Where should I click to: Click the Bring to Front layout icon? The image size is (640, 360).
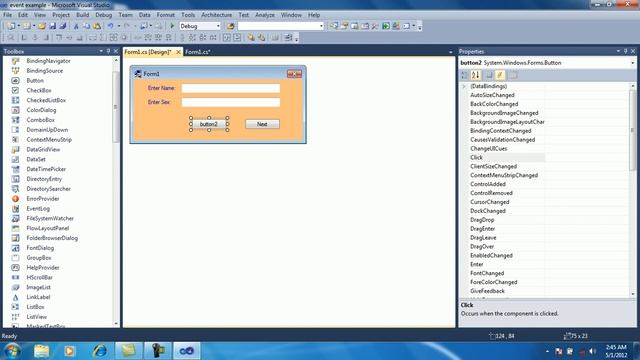251,38
